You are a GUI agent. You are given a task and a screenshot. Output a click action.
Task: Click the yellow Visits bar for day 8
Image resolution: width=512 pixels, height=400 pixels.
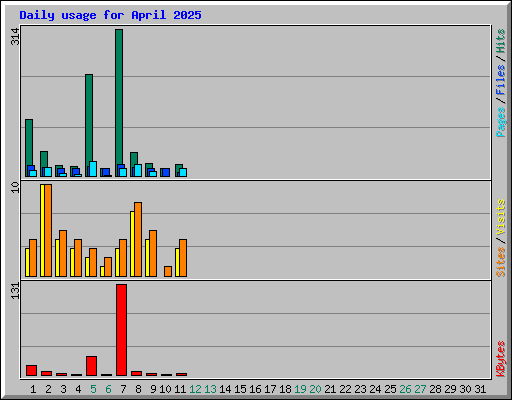click(x=132, y=244)
